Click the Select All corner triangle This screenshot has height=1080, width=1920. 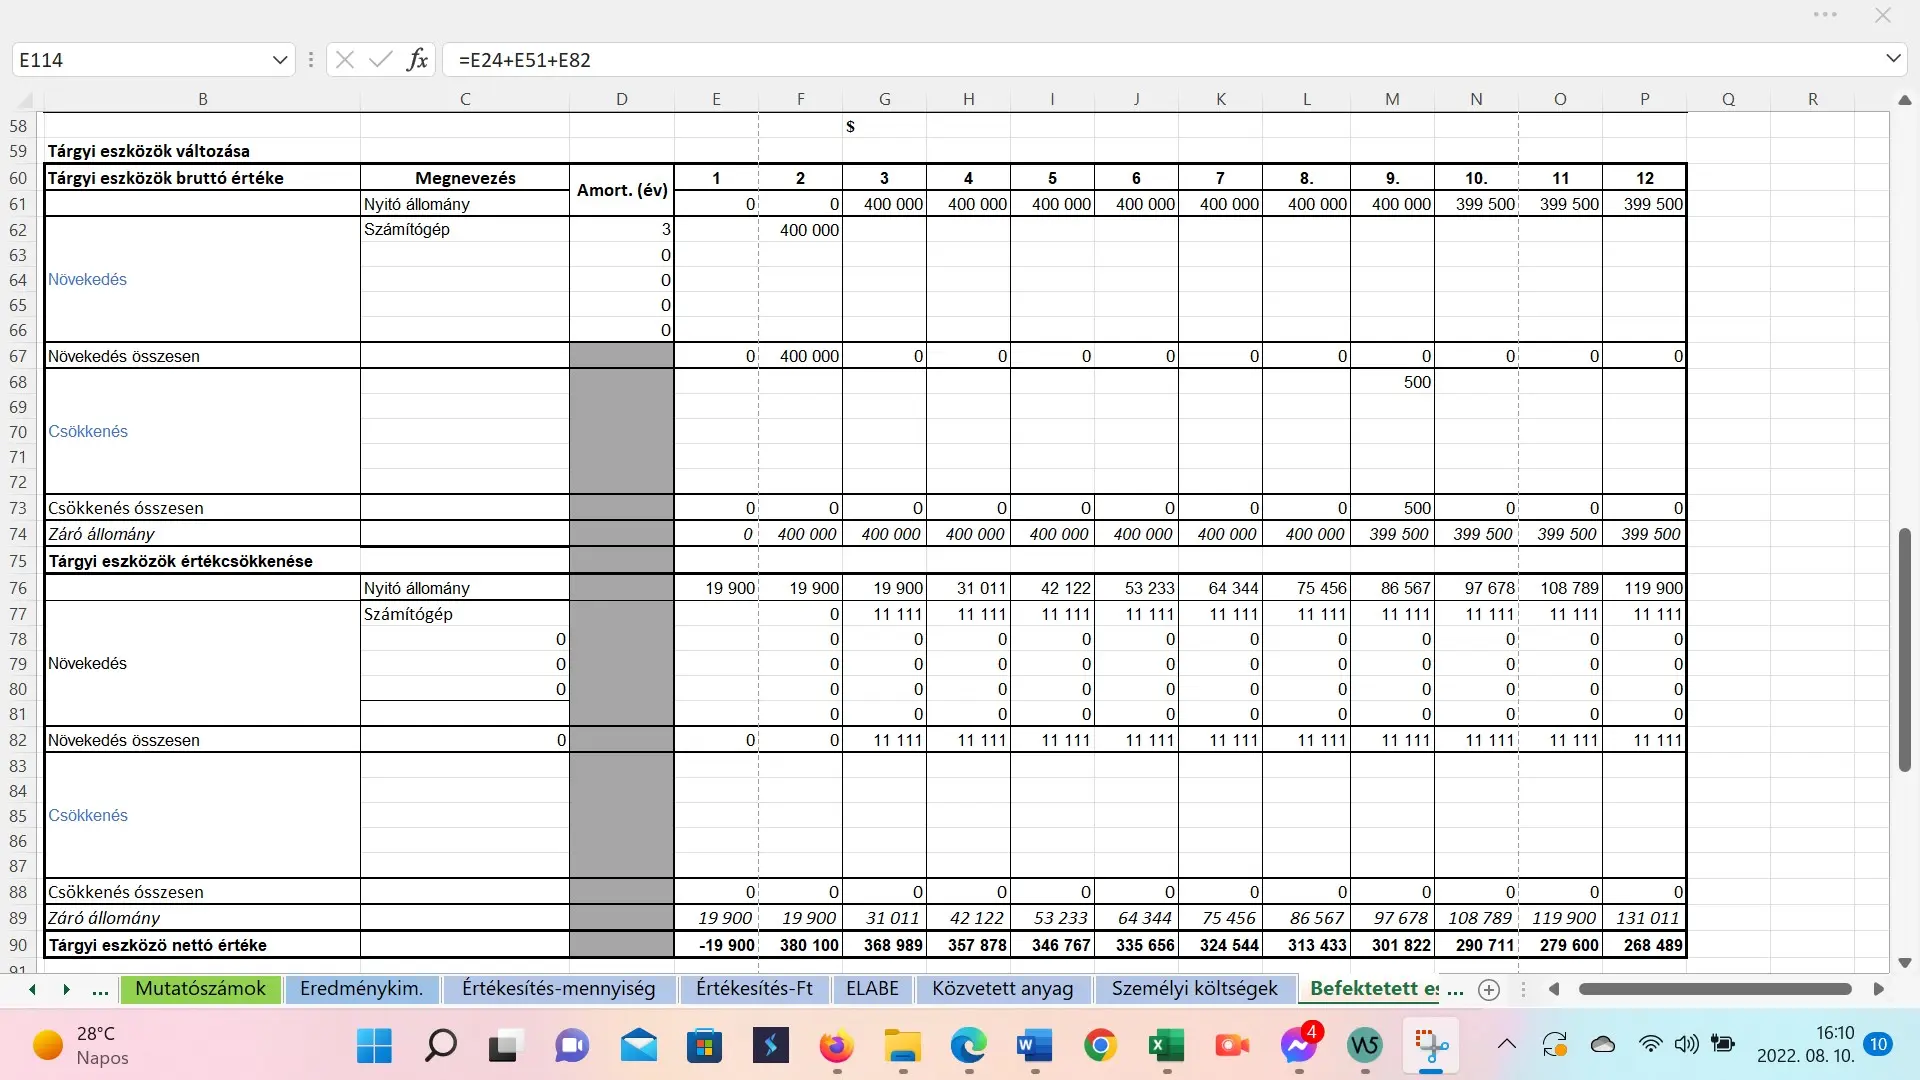coord(25,100)
